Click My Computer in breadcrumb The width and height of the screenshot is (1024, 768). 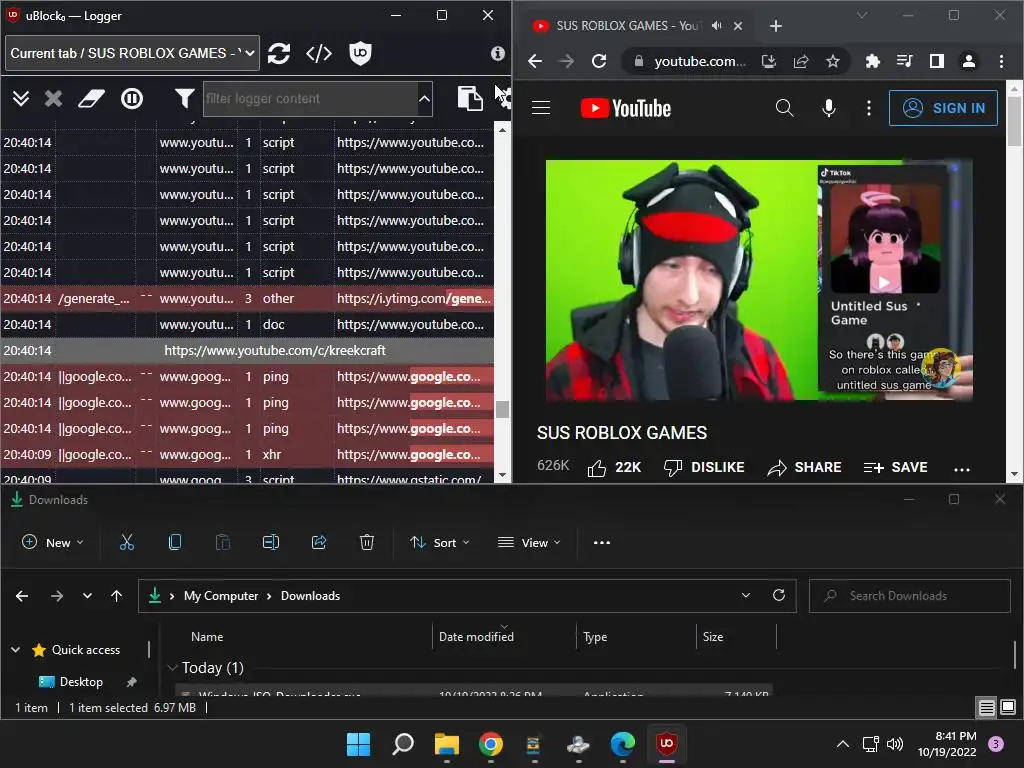tap(221, 596)
